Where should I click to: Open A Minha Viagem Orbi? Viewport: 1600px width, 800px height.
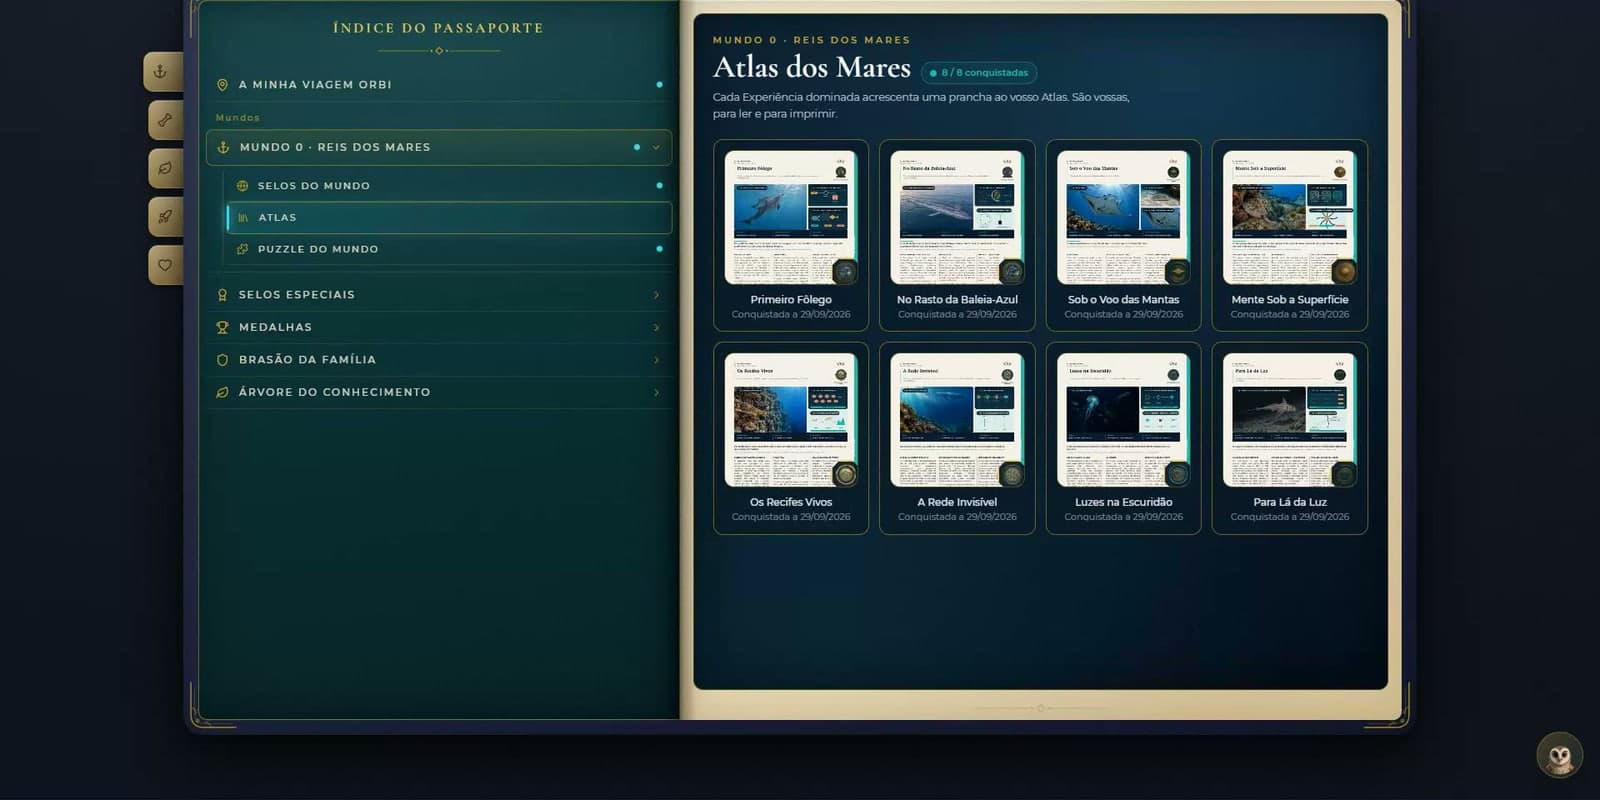click(439, 85)
